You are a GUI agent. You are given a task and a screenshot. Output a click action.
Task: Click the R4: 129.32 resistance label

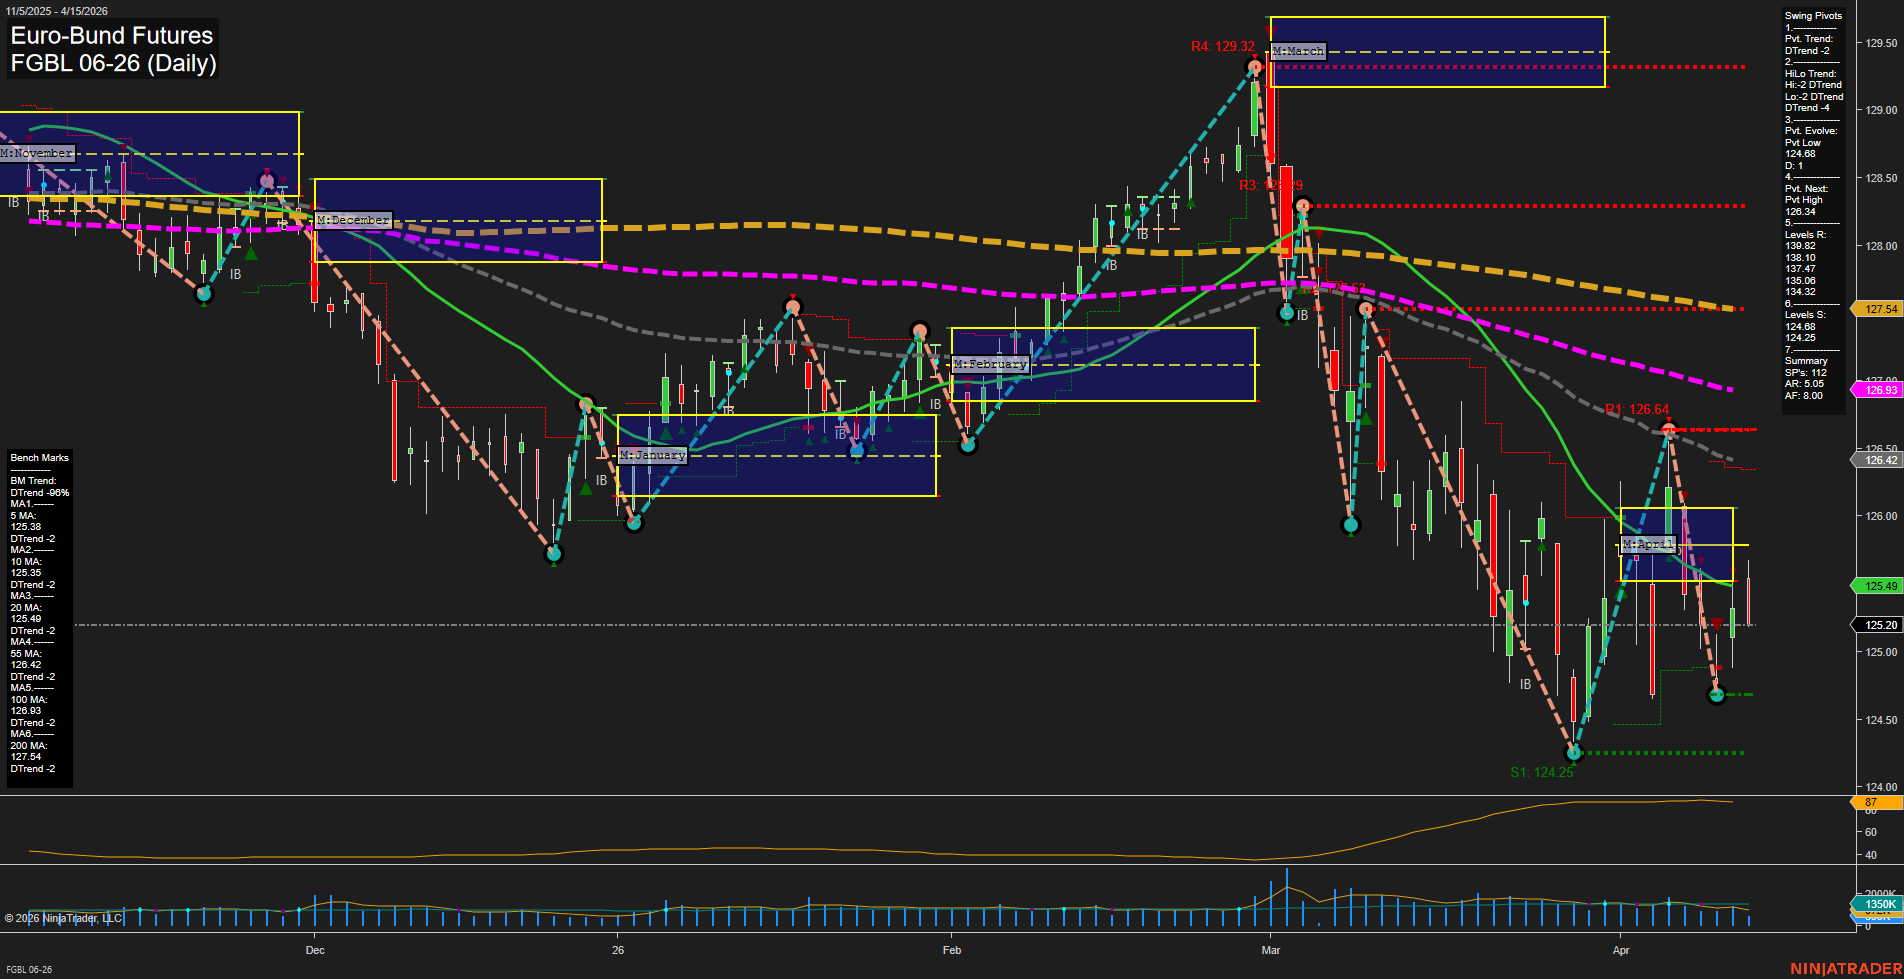coord(1220,44)
